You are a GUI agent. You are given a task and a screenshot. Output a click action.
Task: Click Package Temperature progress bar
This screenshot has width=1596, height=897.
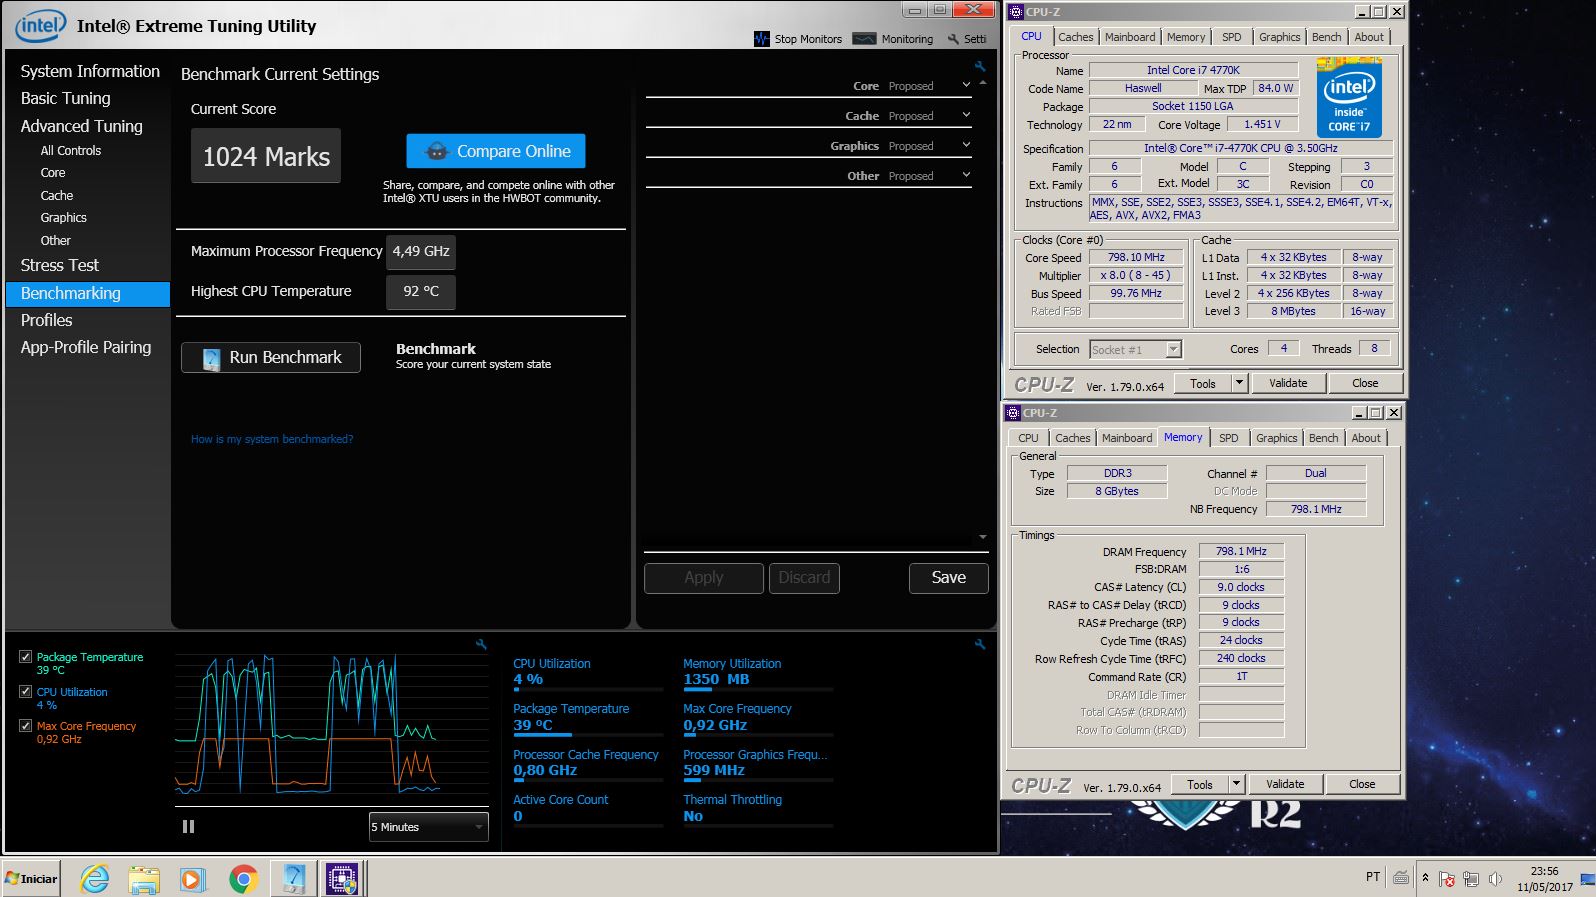[x=588, y=735]
